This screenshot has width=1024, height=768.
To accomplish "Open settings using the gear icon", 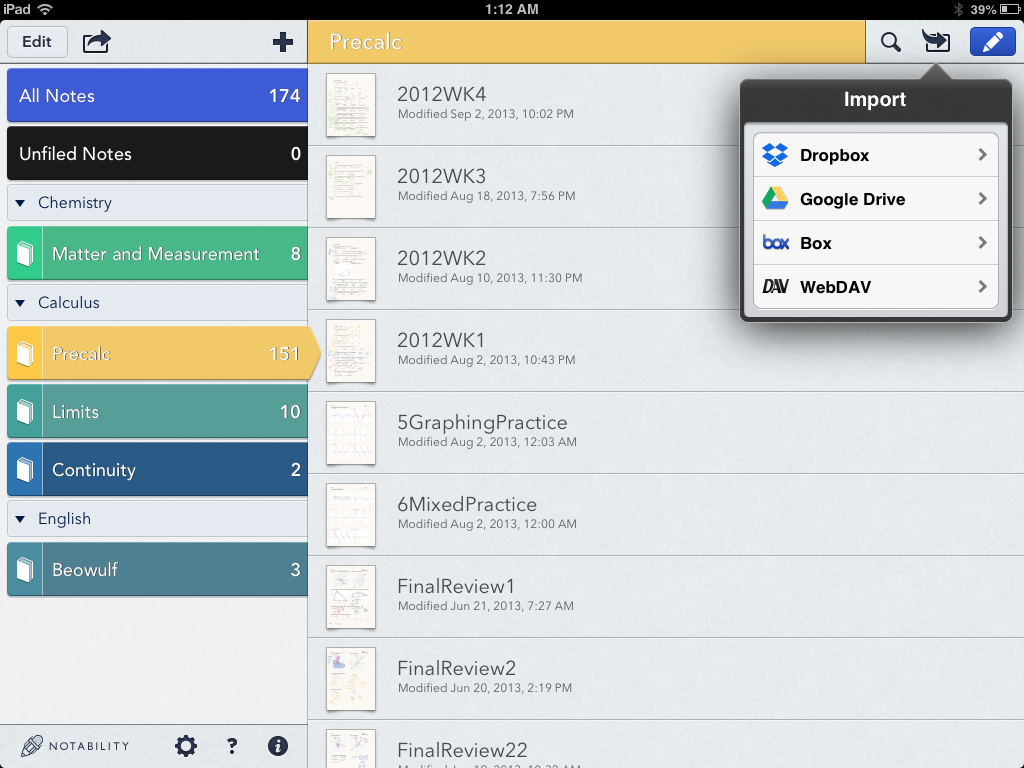I will tap(186, 746).
